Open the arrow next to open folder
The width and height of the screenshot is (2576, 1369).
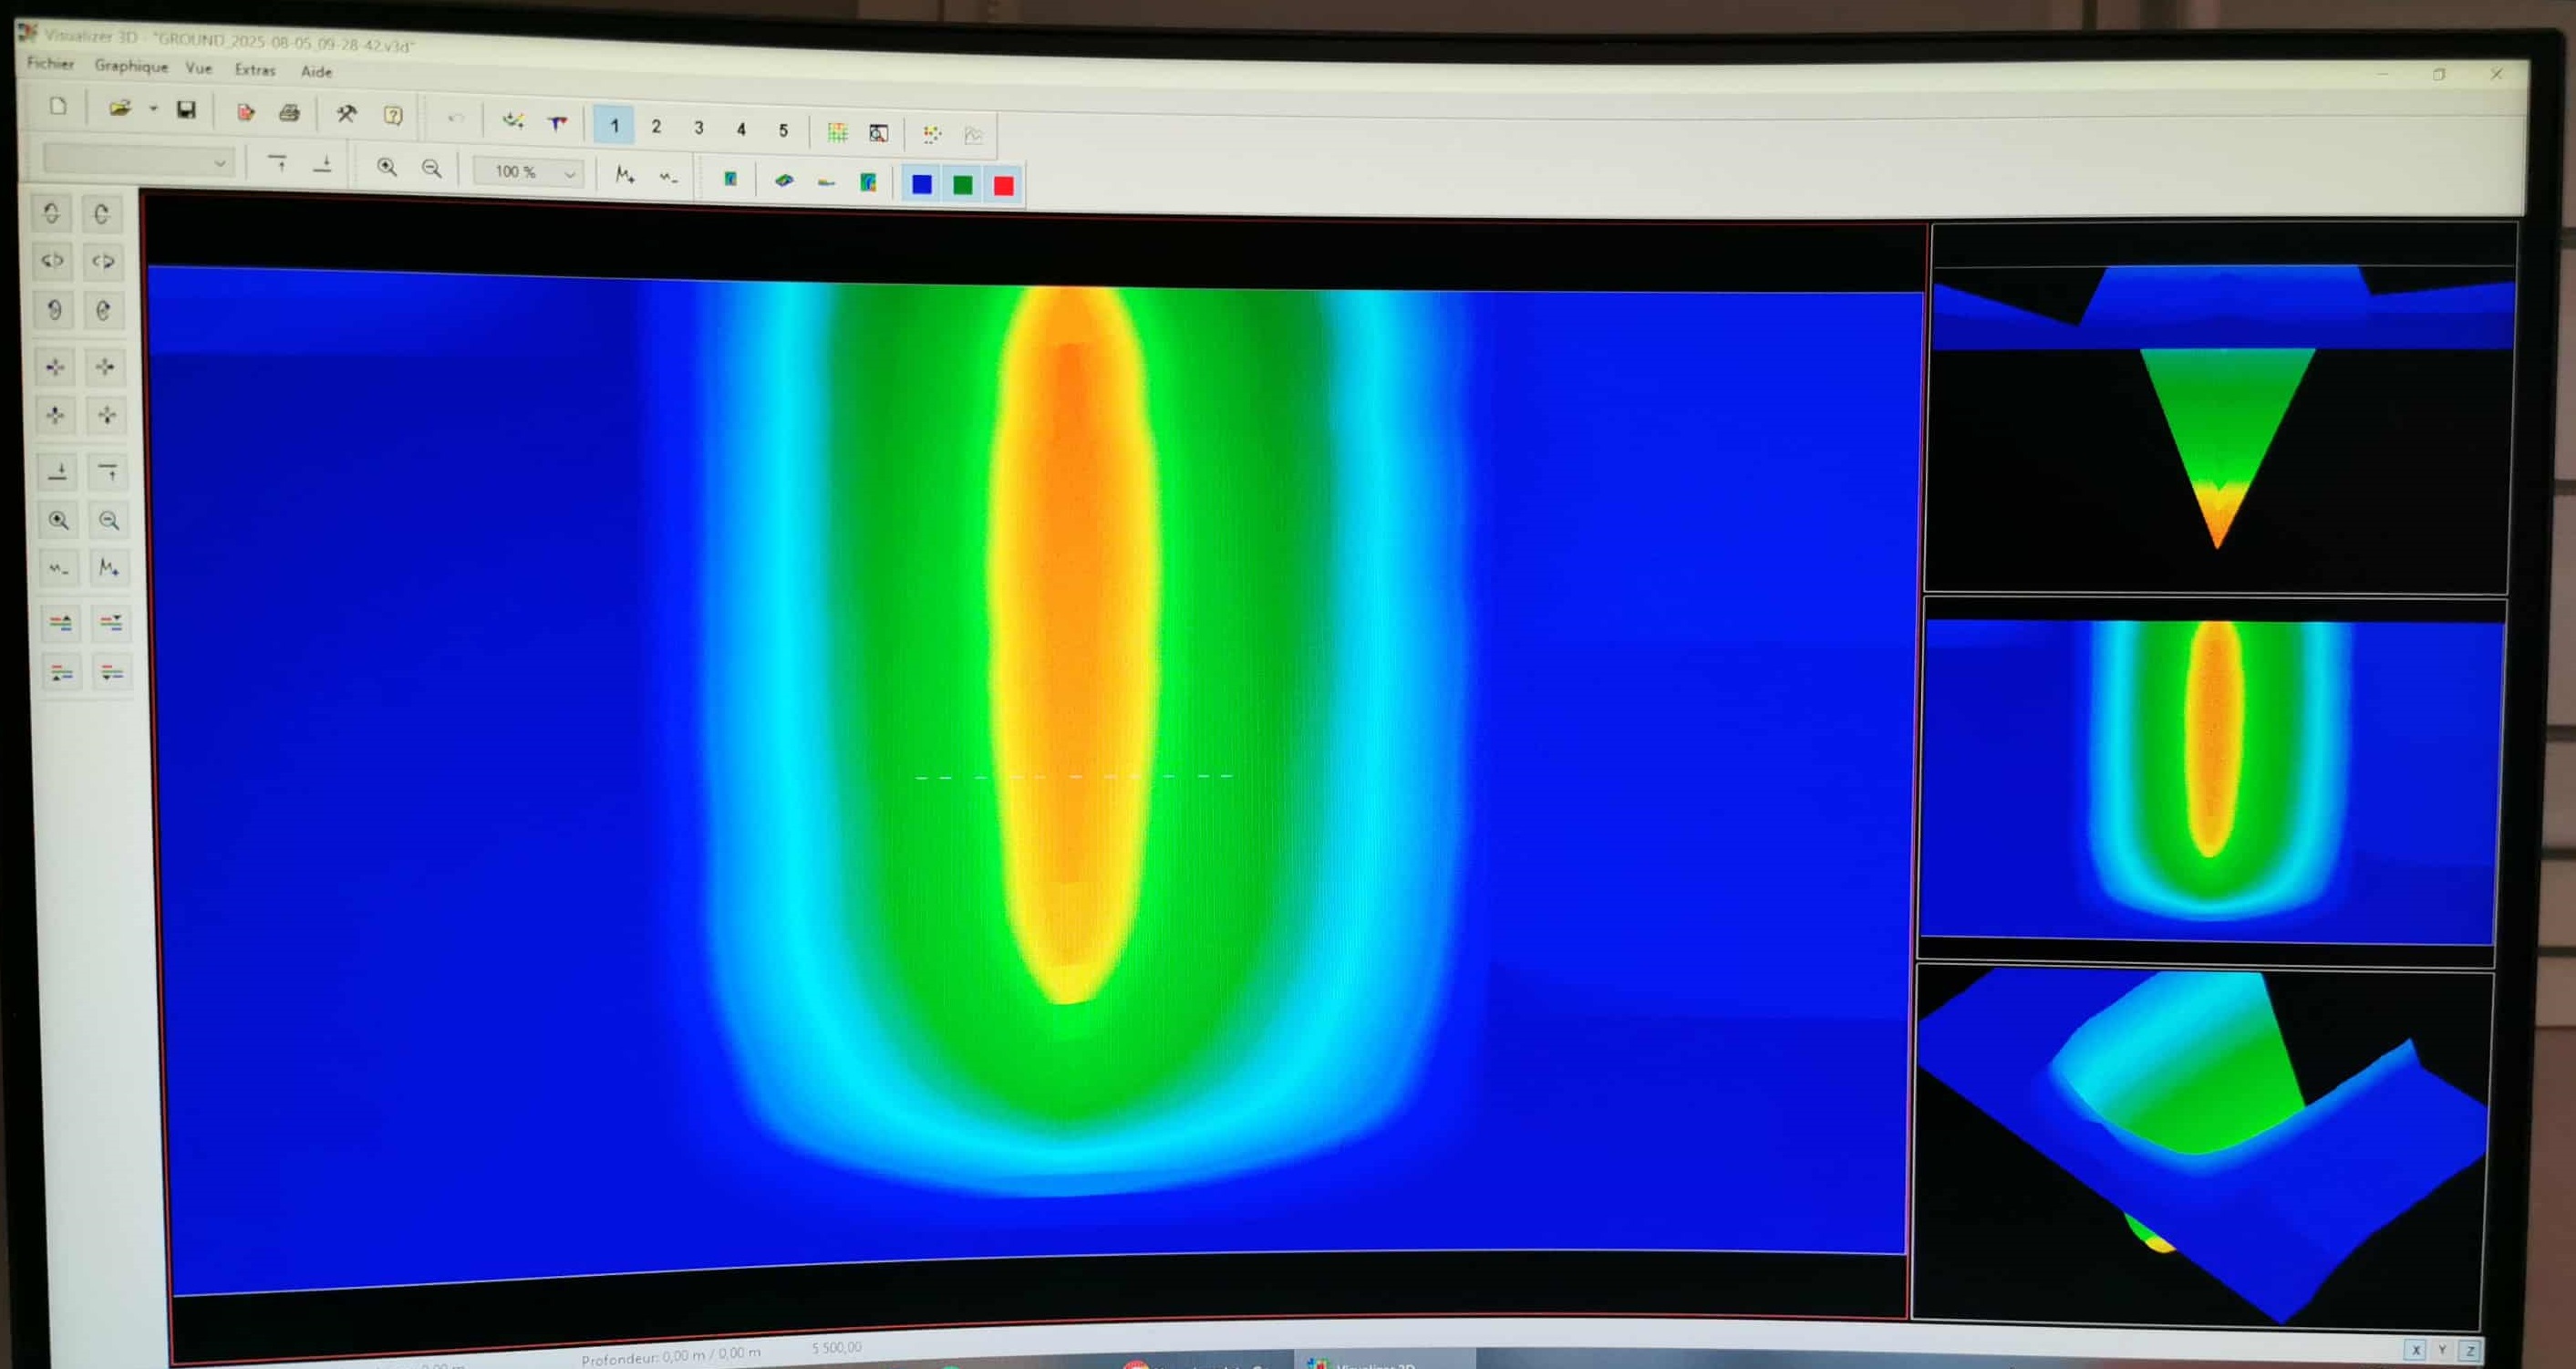click(153, 109)
